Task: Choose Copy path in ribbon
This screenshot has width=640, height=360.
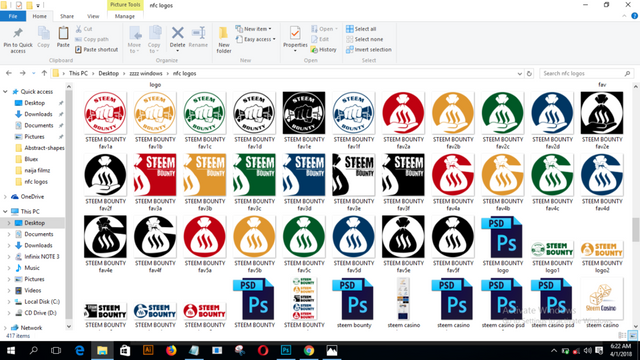Action: 92,39
